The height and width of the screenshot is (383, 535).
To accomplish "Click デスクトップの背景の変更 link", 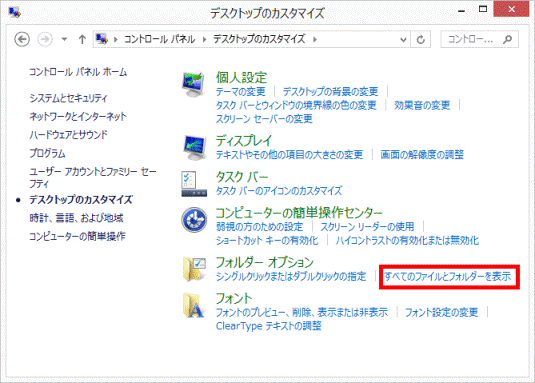I will point(330,92).
